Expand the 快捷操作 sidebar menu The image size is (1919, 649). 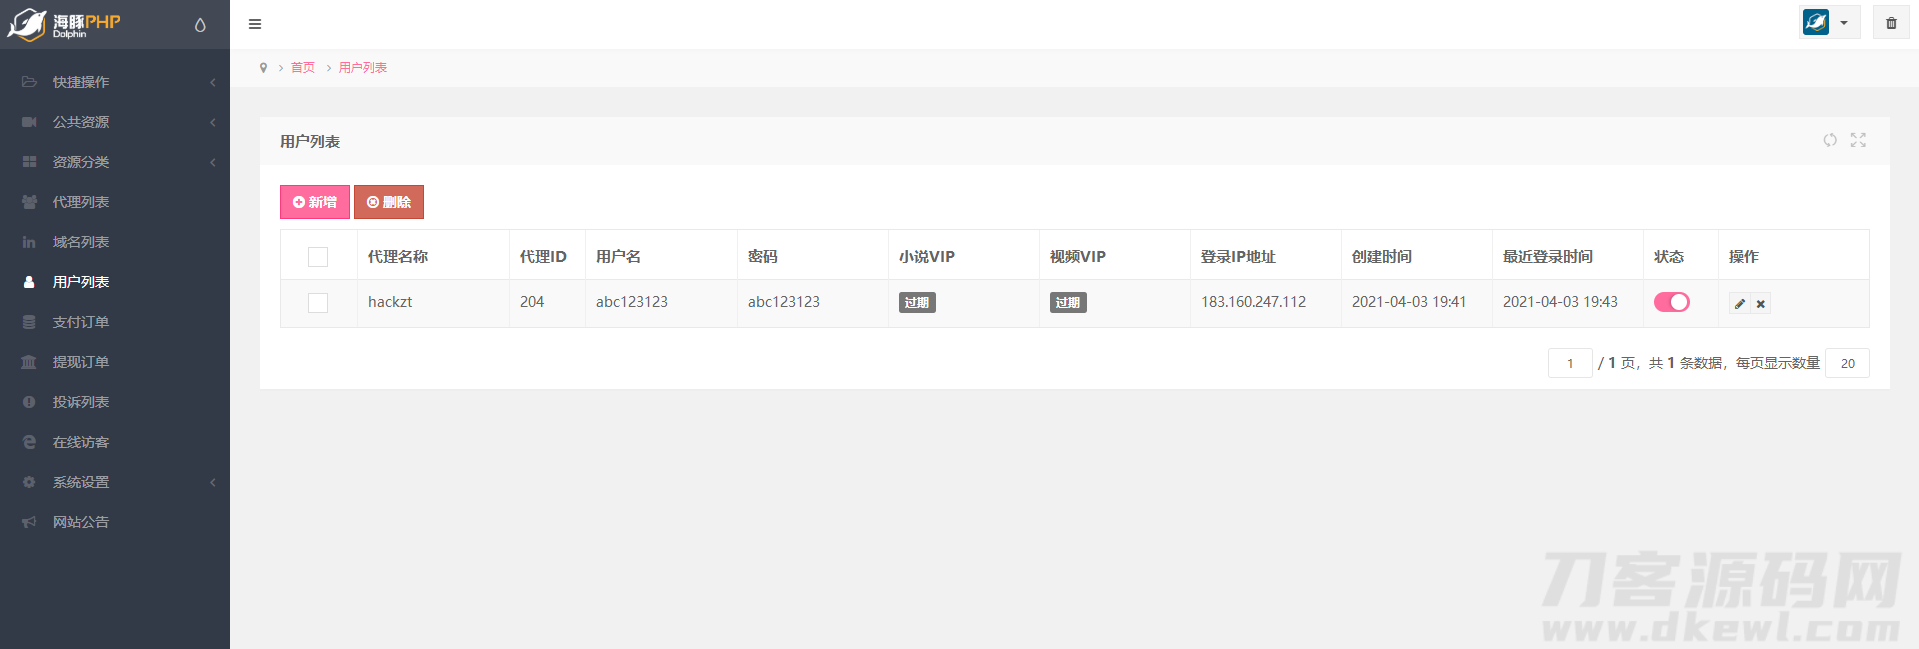tap(115, 82)
